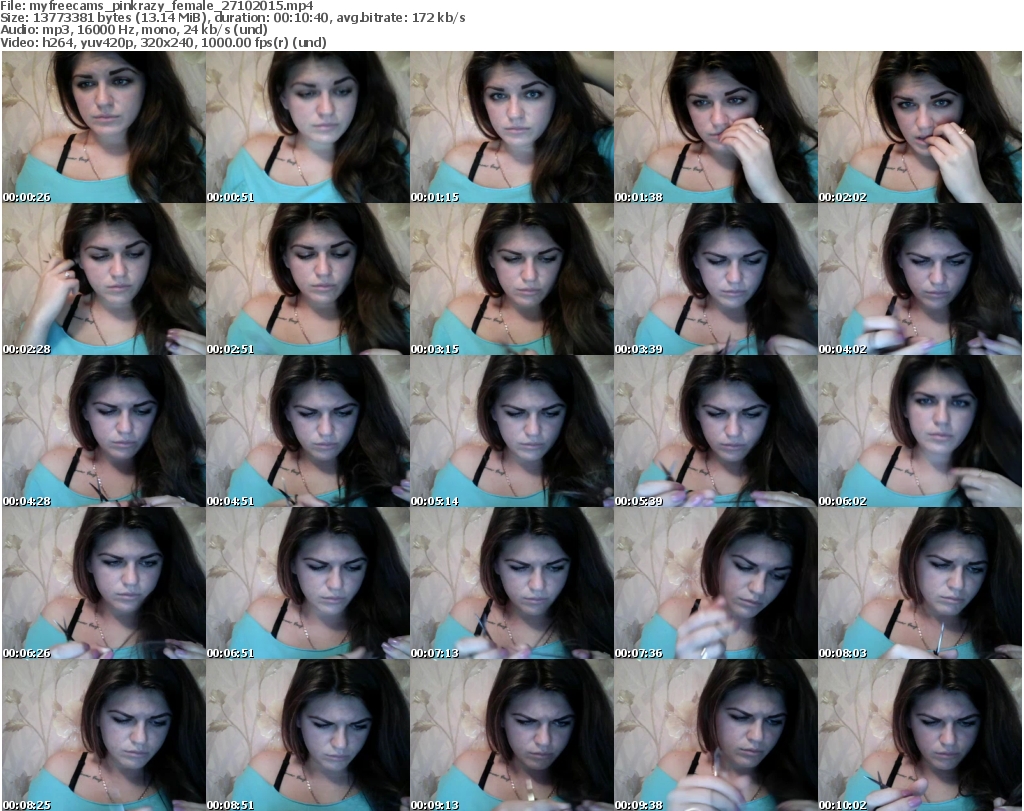Select the frame stamped 00:04:02

pos(920,279)
